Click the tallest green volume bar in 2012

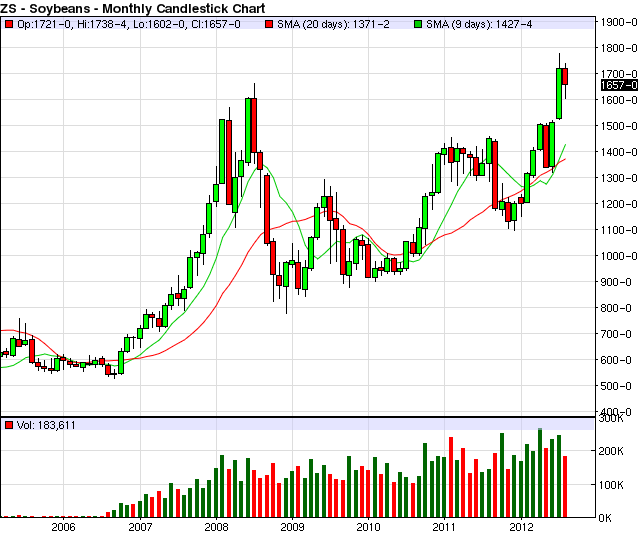coord(540,473)
